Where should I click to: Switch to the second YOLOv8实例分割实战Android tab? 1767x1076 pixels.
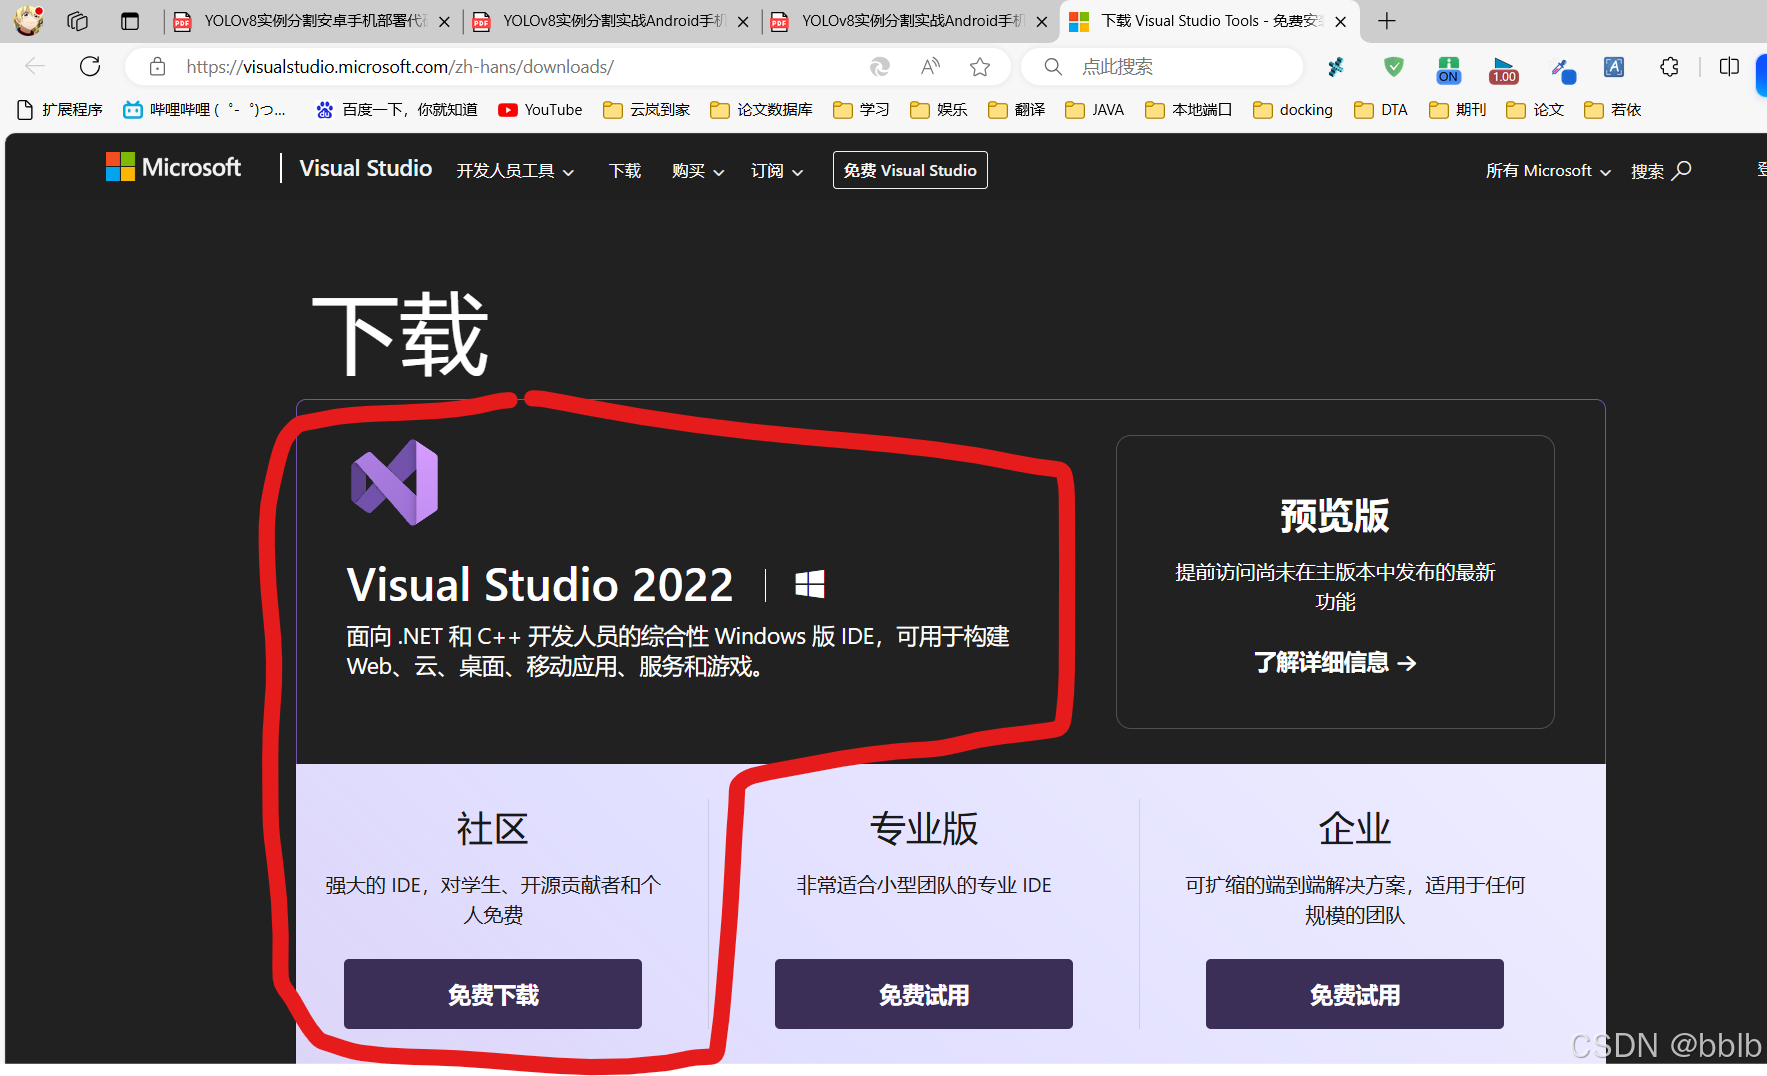pos(611,21)
